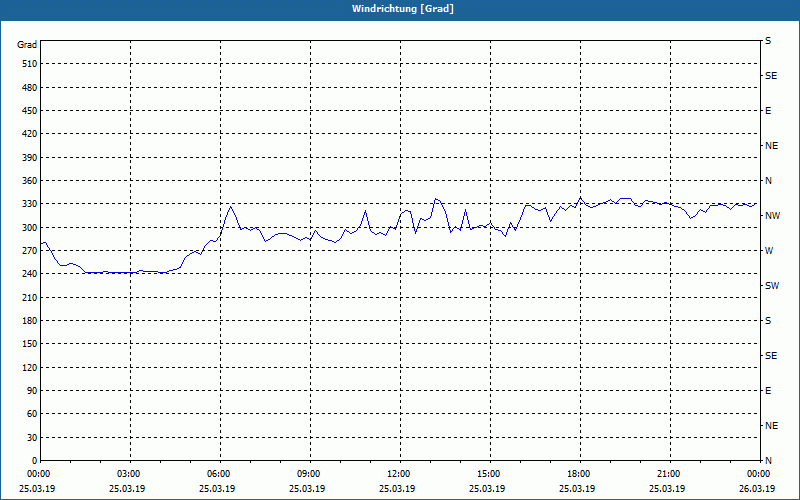Viewport: 800px width, 500px height.
Task: Select the 240 axis value
Action: point(30,274)
